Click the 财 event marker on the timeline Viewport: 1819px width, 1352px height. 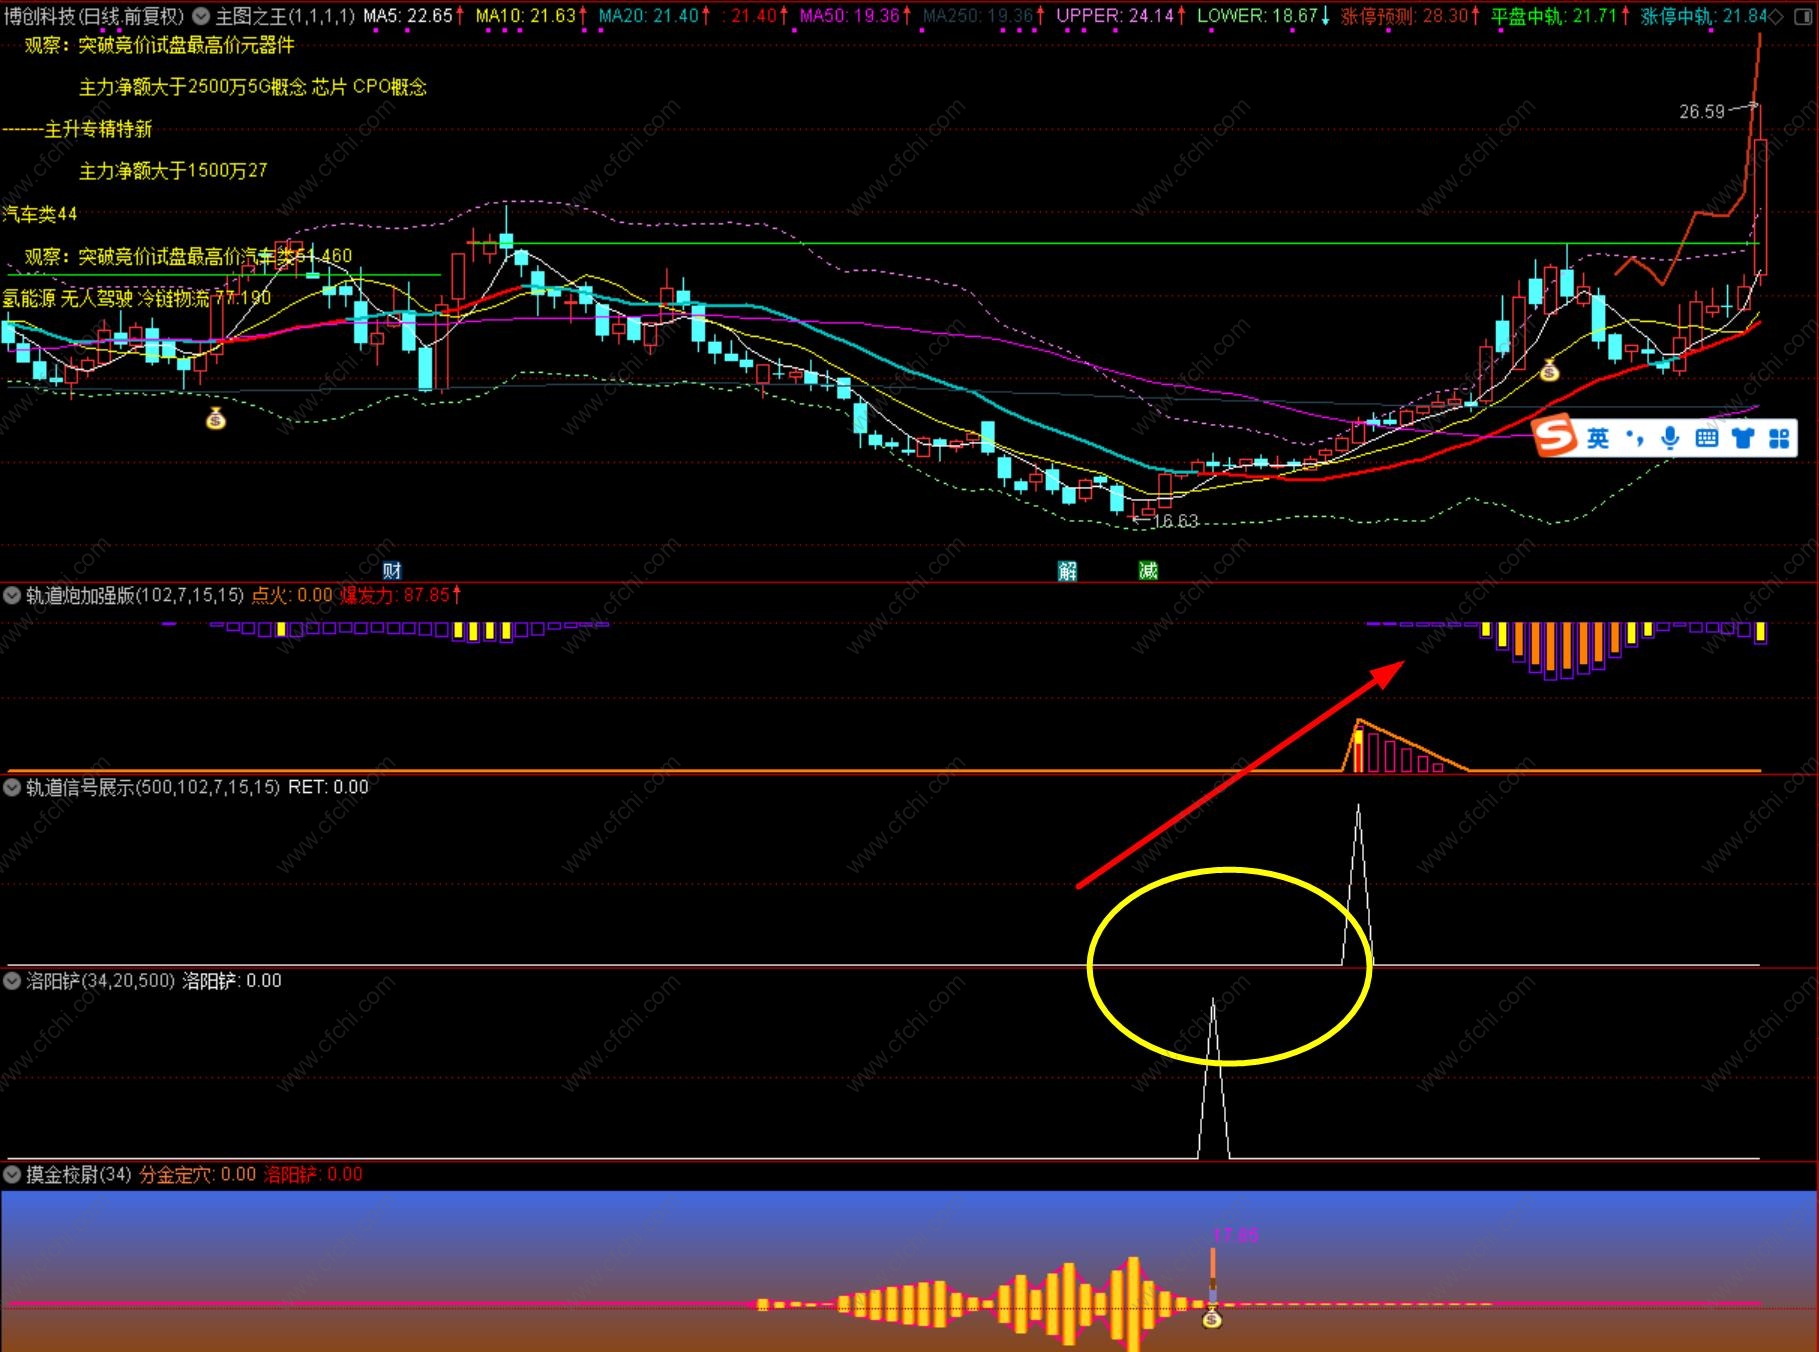tap(392, 571)
